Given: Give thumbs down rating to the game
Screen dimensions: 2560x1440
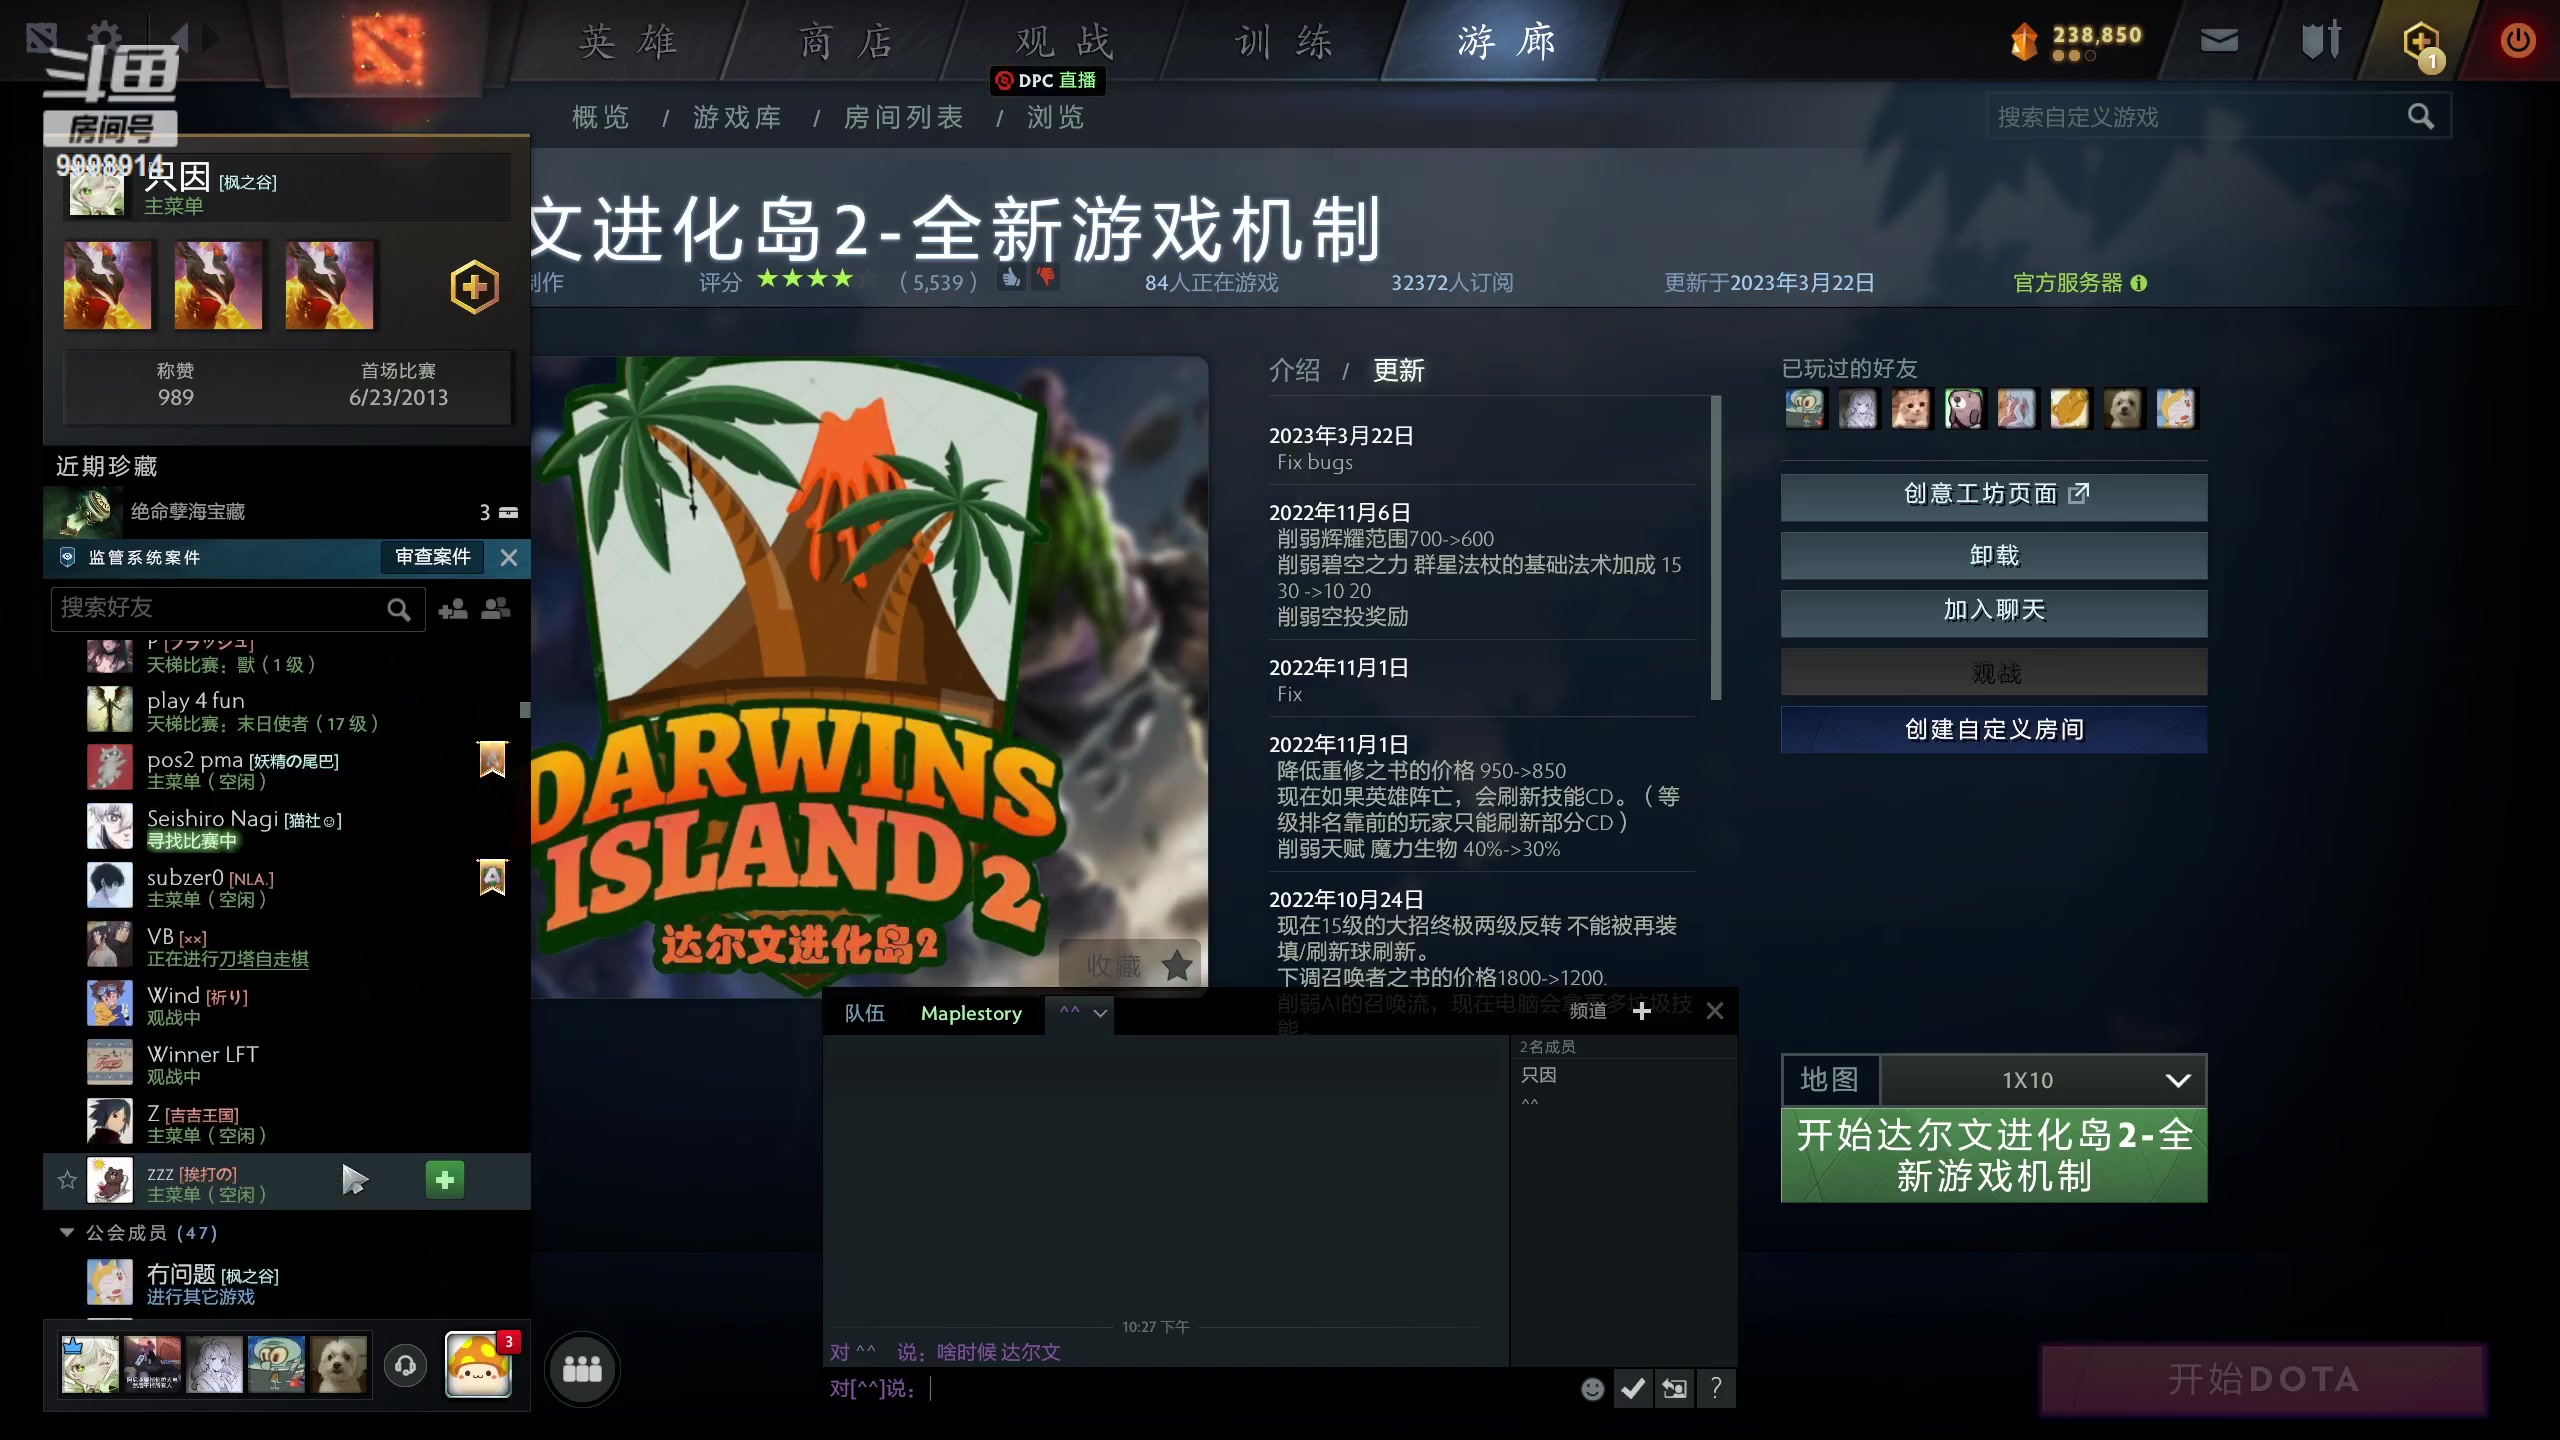Looking at the screenshot, I should [x=1046, y=278].
